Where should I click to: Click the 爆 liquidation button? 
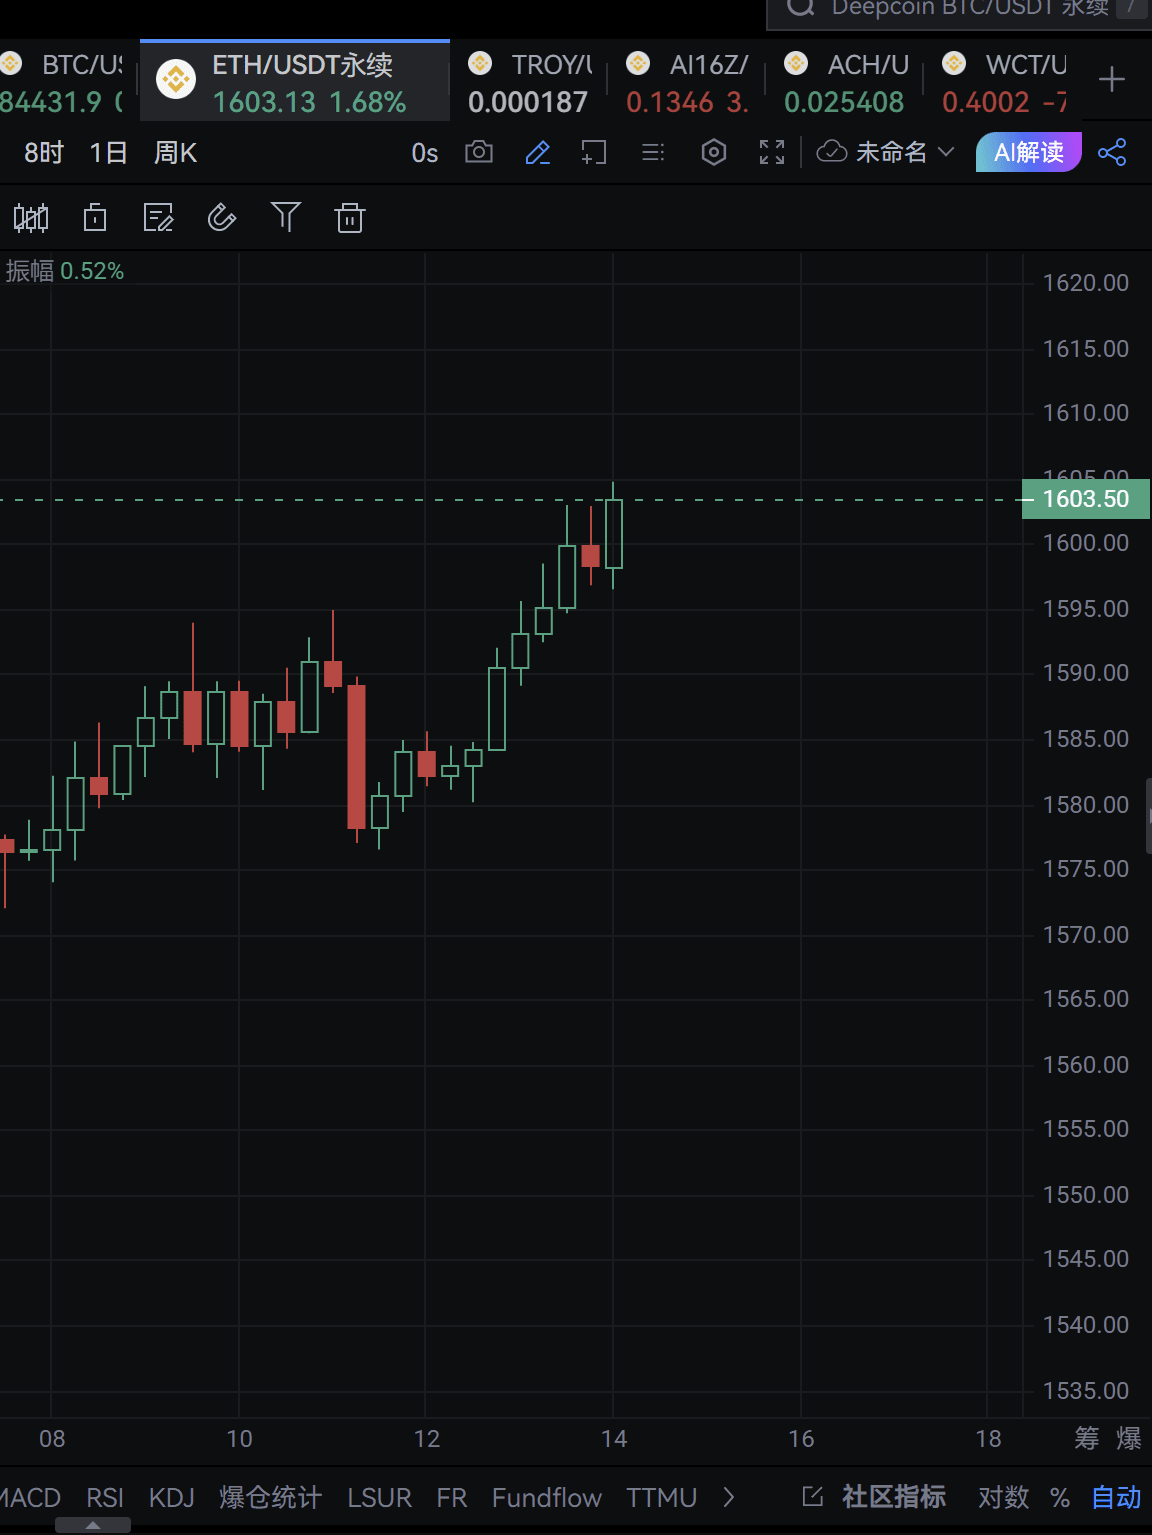1129,1438
